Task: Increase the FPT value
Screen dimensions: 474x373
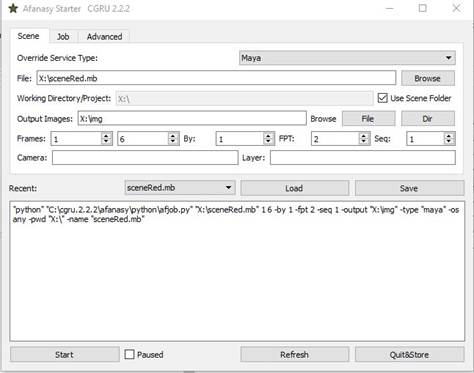Action: click(x=364, y=136)
